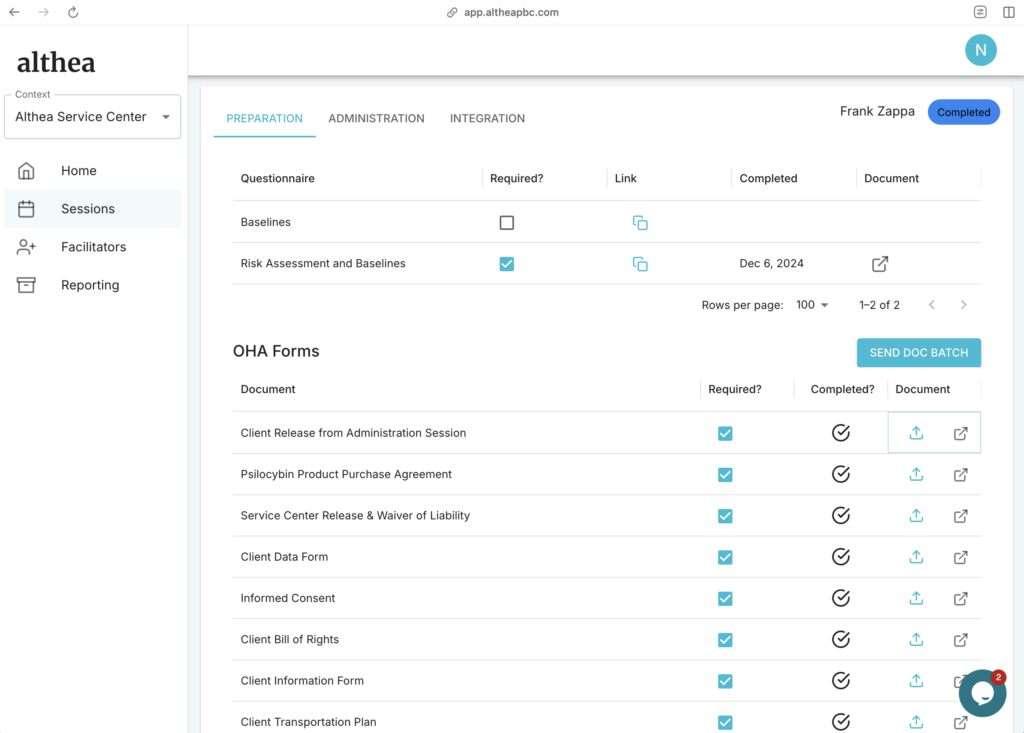Switch to the Administration tab
The height and width of the screenshot is (733, 1024).
point(376,118)
